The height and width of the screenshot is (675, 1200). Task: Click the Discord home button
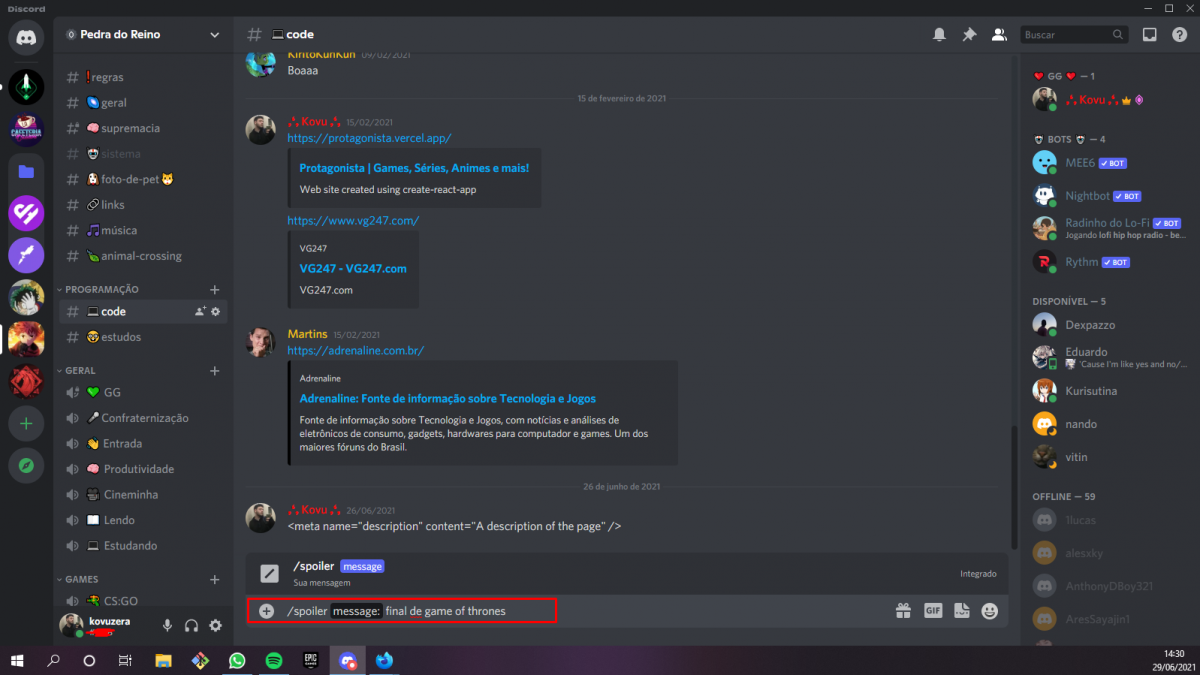25,37
